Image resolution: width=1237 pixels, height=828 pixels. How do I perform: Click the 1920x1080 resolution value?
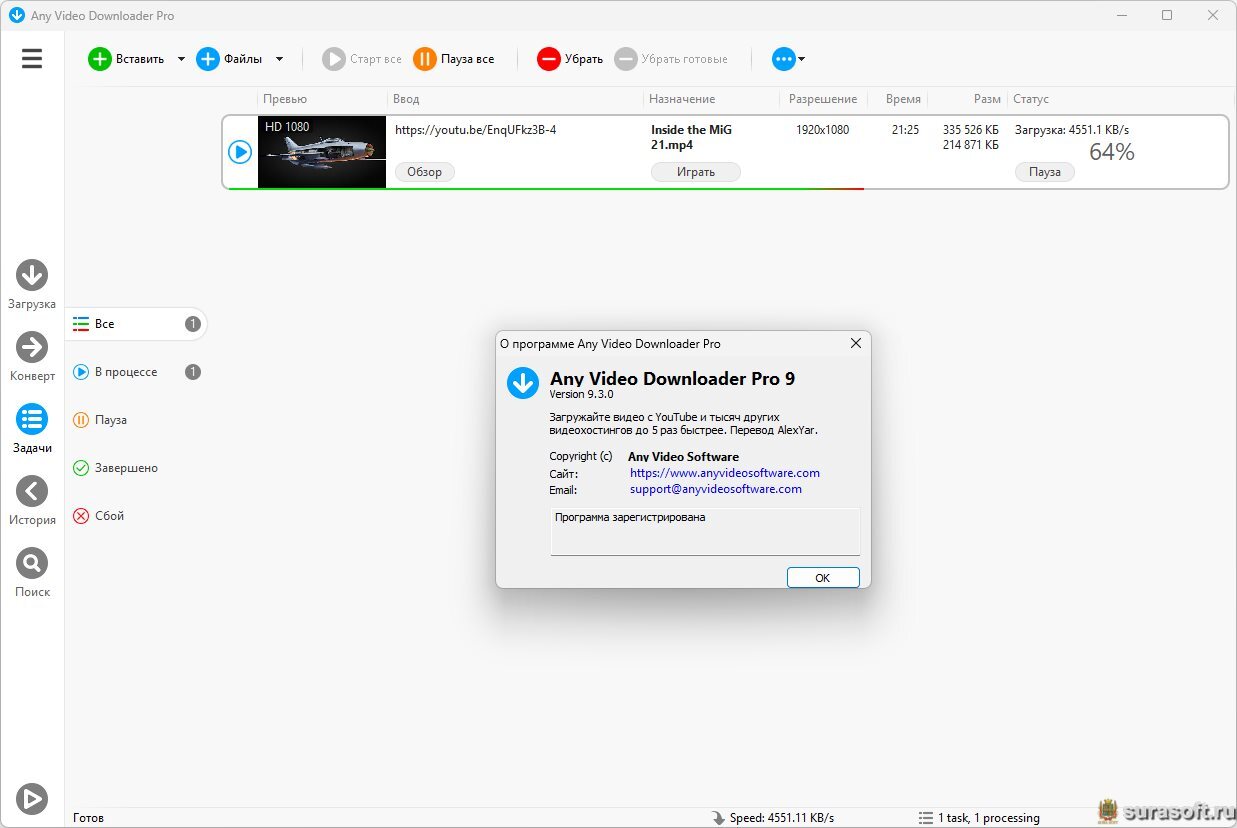(822, 130)
